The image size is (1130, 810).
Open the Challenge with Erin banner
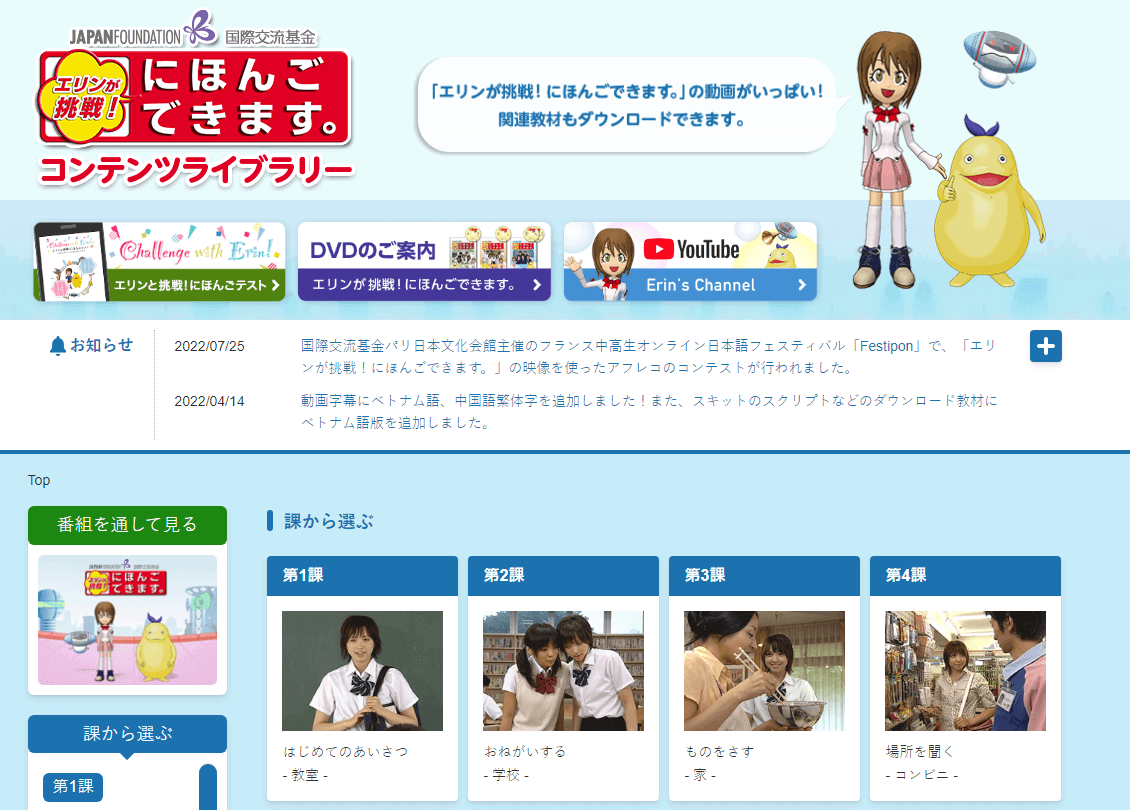159,262
